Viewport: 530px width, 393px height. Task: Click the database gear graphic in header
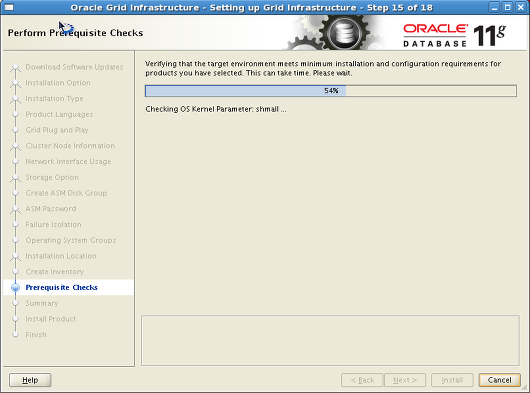tap(345, 33)
